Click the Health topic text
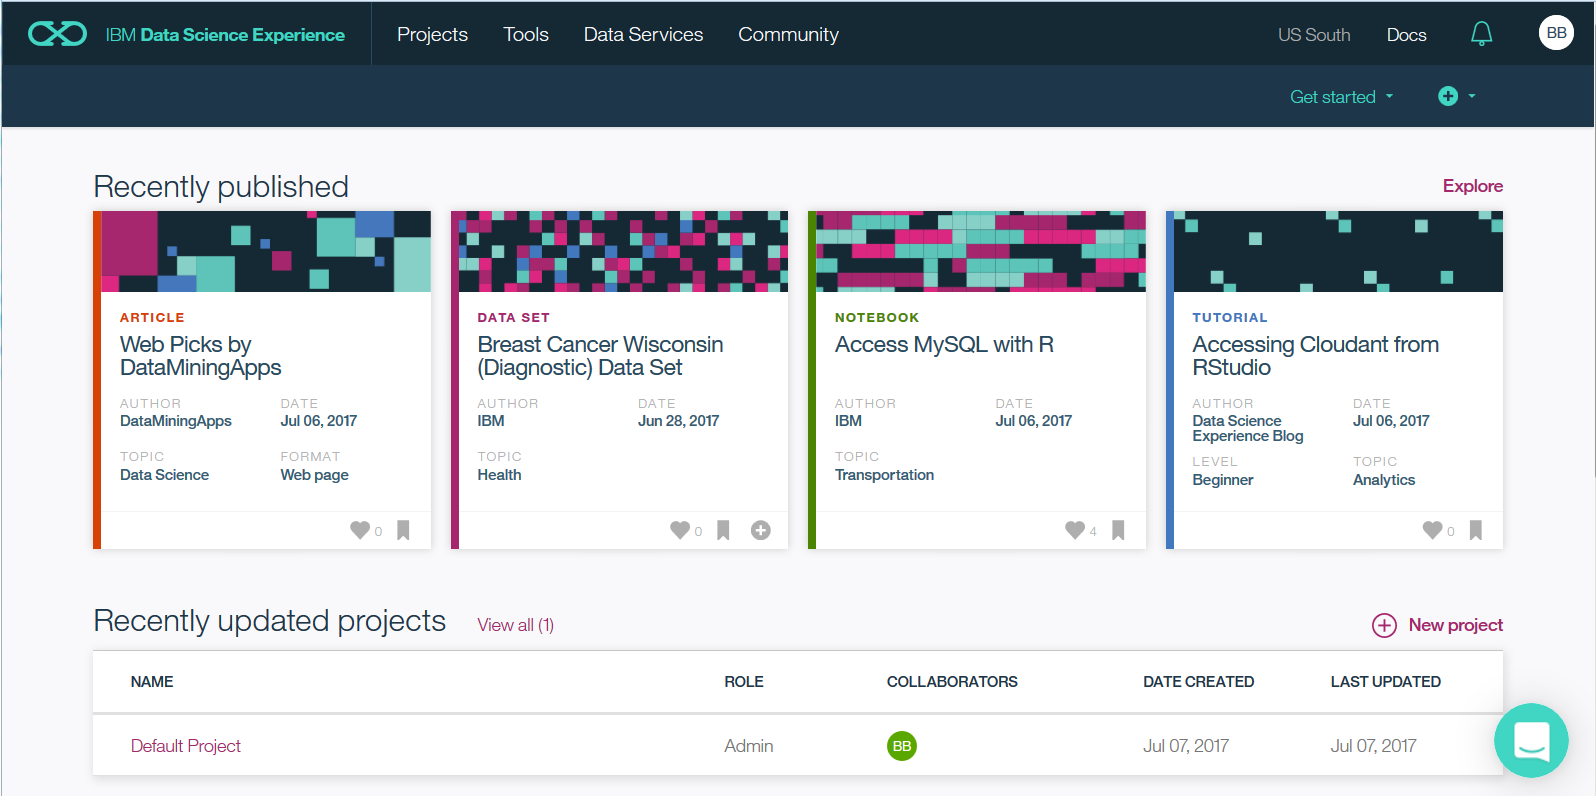1596x796 pixels. [x=499, y=475]
